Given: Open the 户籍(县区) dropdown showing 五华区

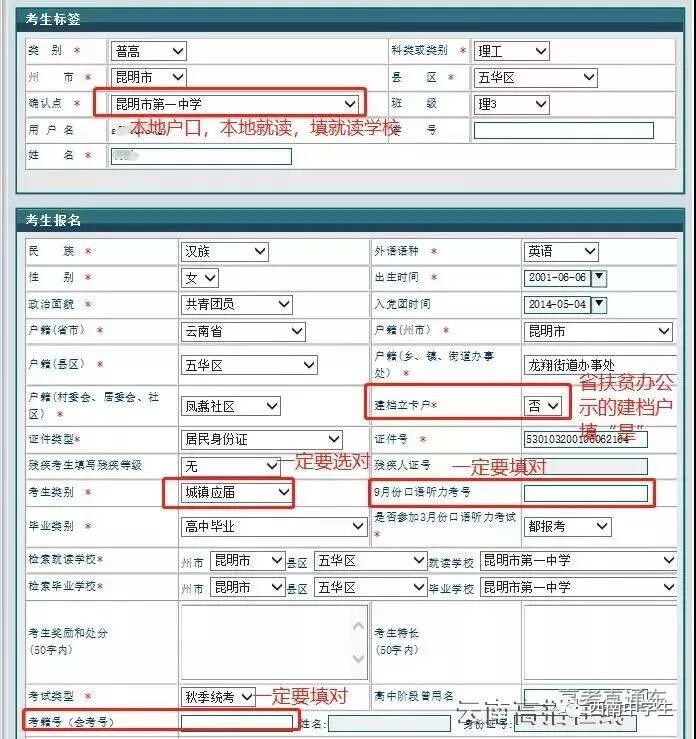Looking at the screenshot, I should [x=249, y=365].
